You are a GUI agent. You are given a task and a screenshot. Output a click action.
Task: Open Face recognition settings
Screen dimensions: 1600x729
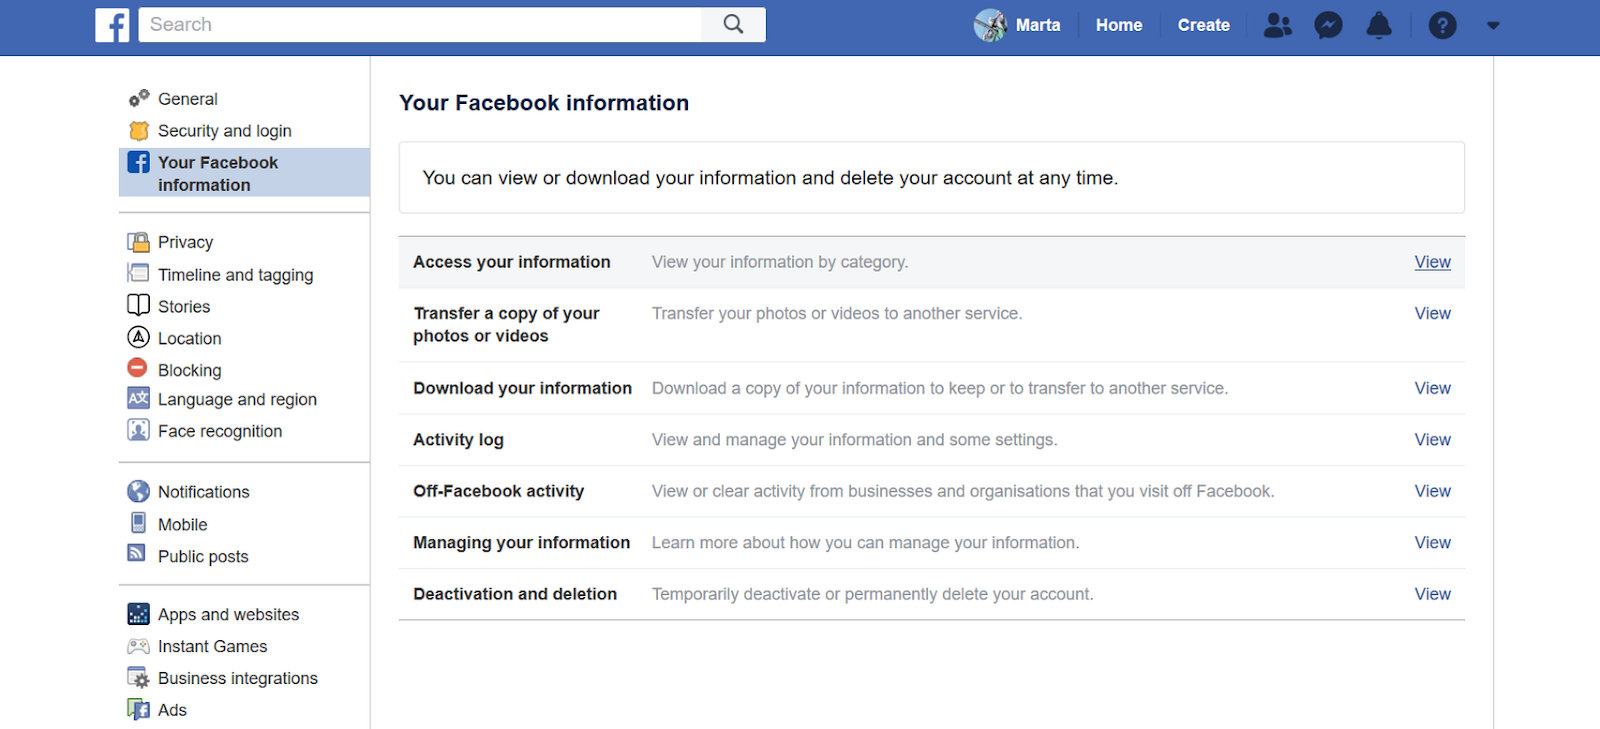pos(220,431)
